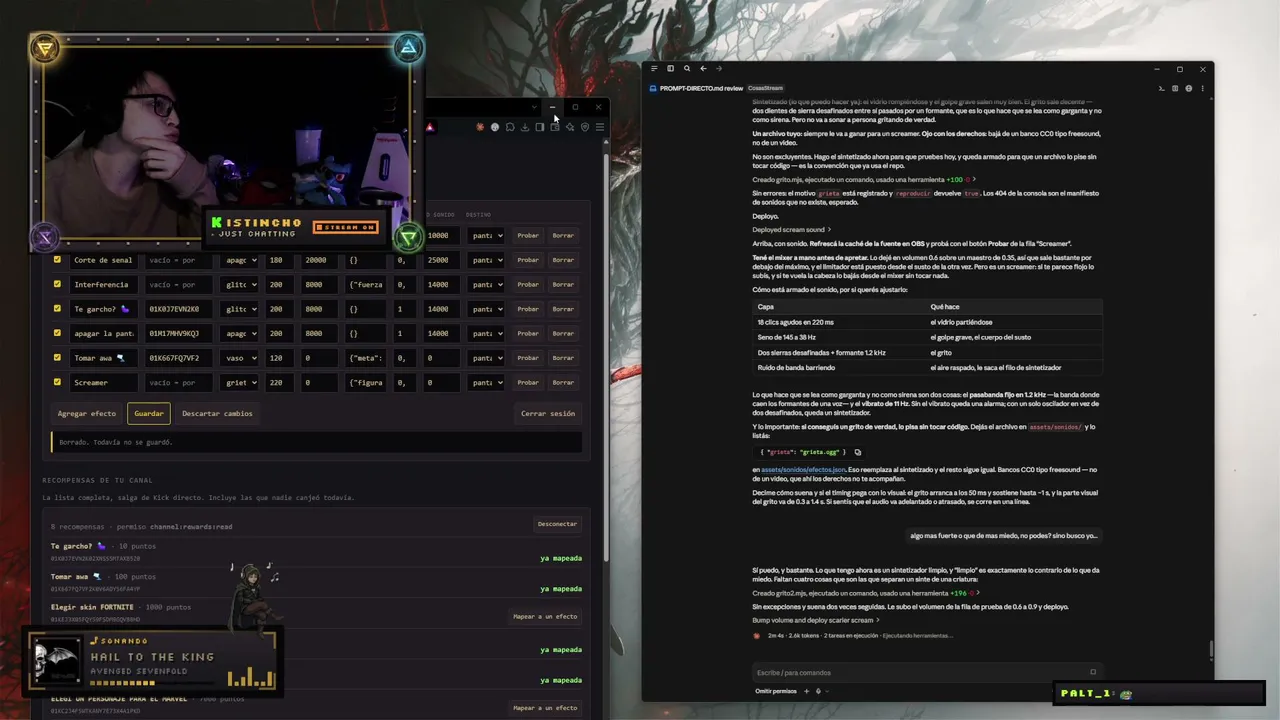
Task: Click the split view icon near the terminal icon
Action: pyautogui.click(x=1175, y=88)
